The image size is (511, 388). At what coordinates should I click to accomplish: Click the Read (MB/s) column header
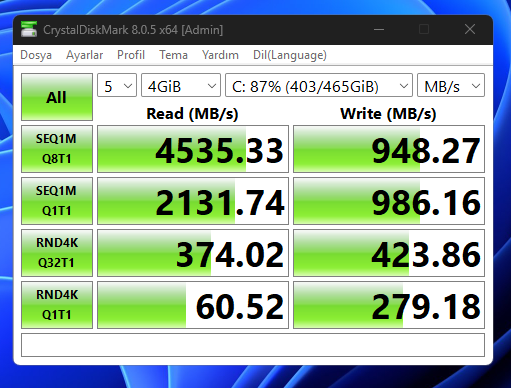[192, 114]
